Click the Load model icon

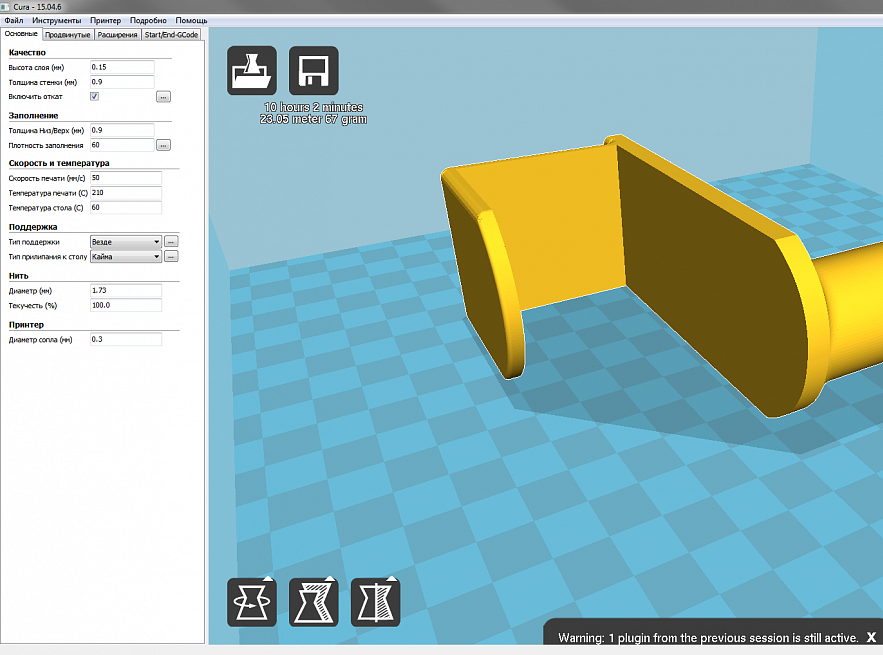(x=252, y=71)
